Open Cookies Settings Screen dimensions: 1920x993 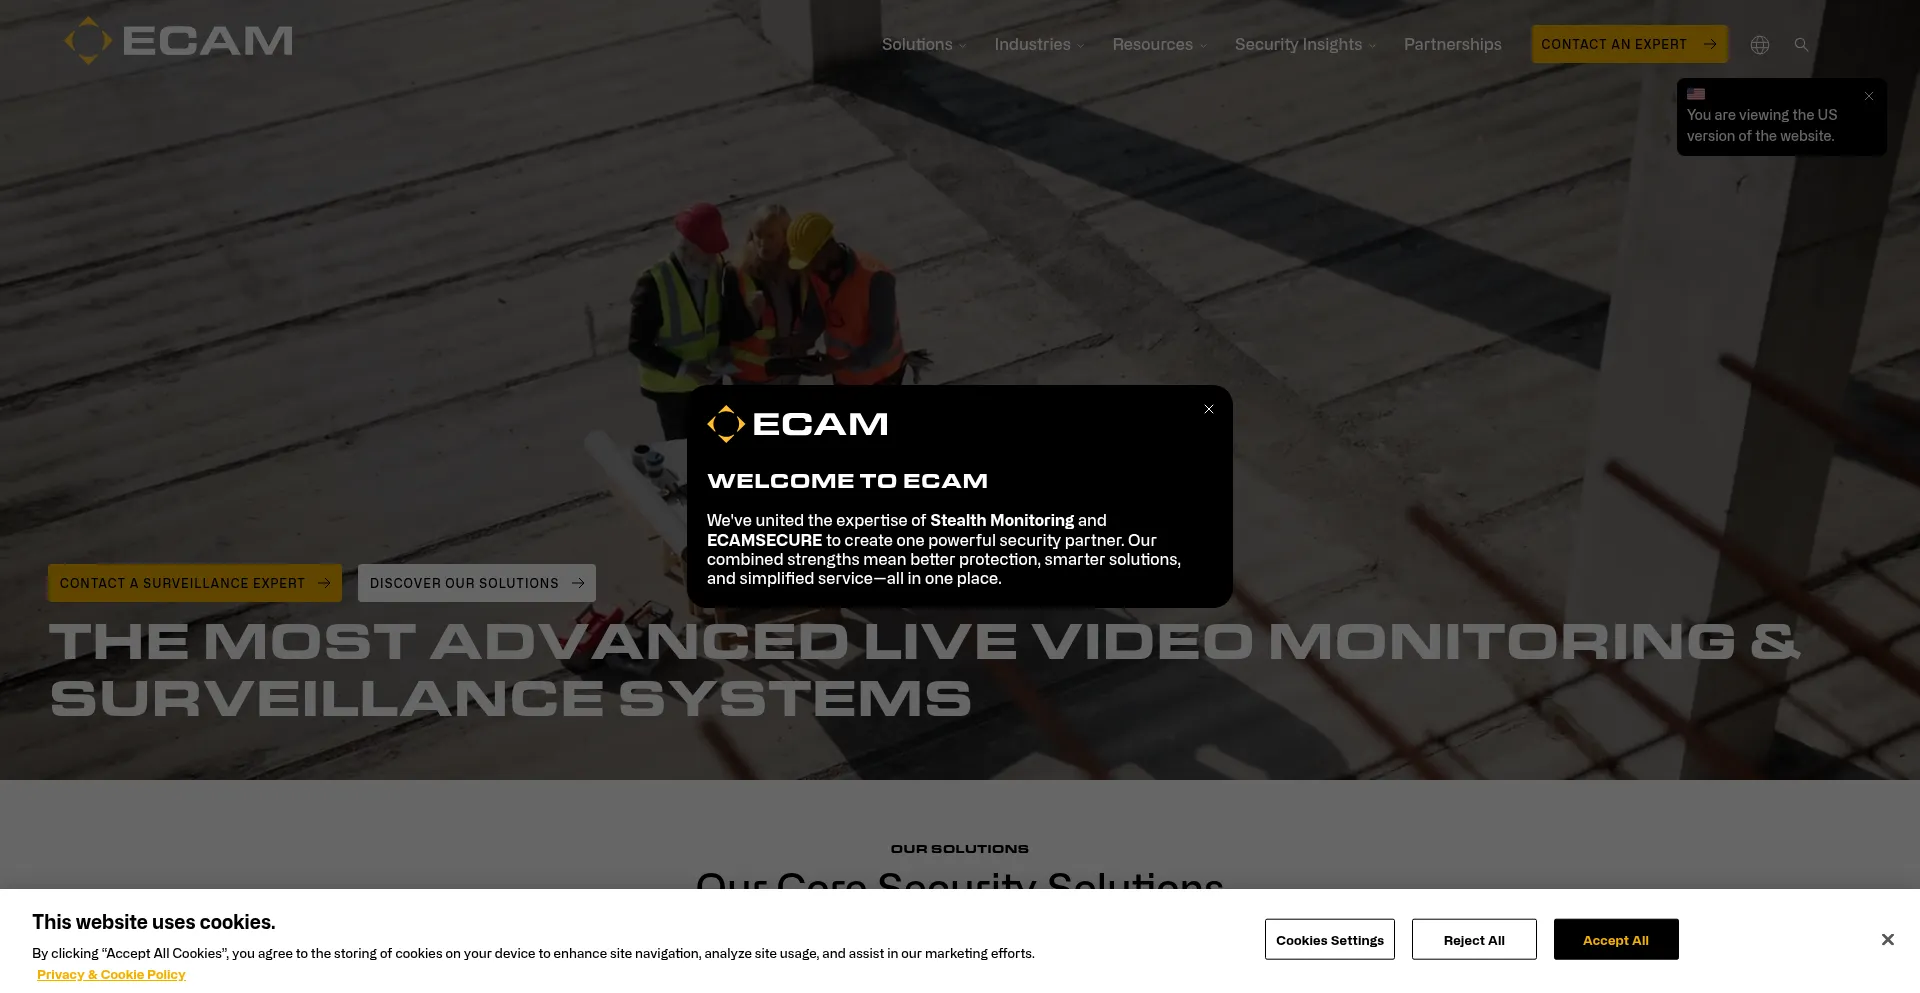pyautogui.click(x=1329, y=939)
